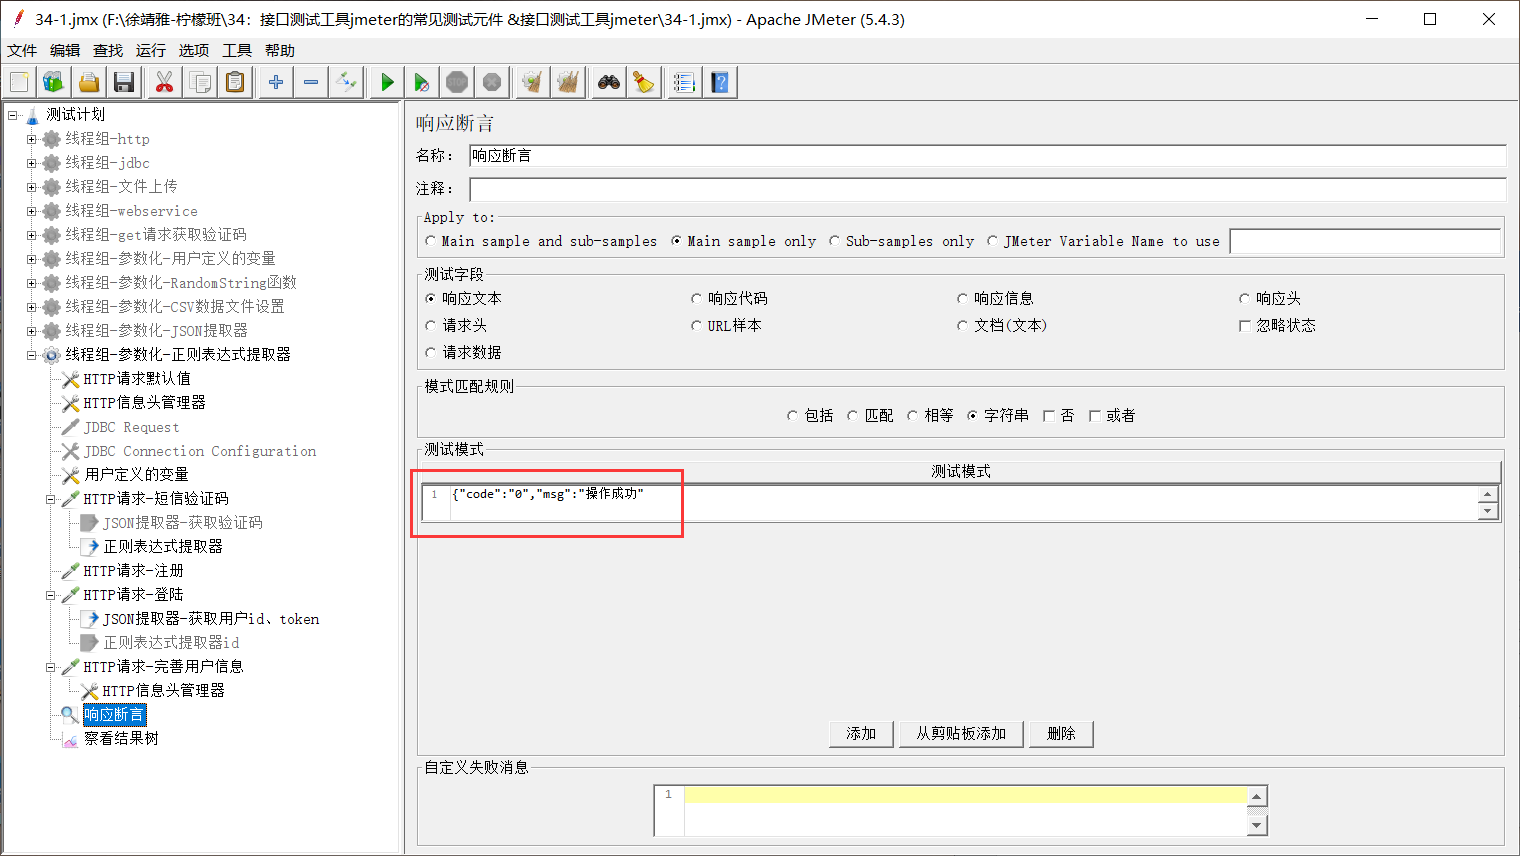Select HTTP请求-注册 in the tree

pos(134,571)
